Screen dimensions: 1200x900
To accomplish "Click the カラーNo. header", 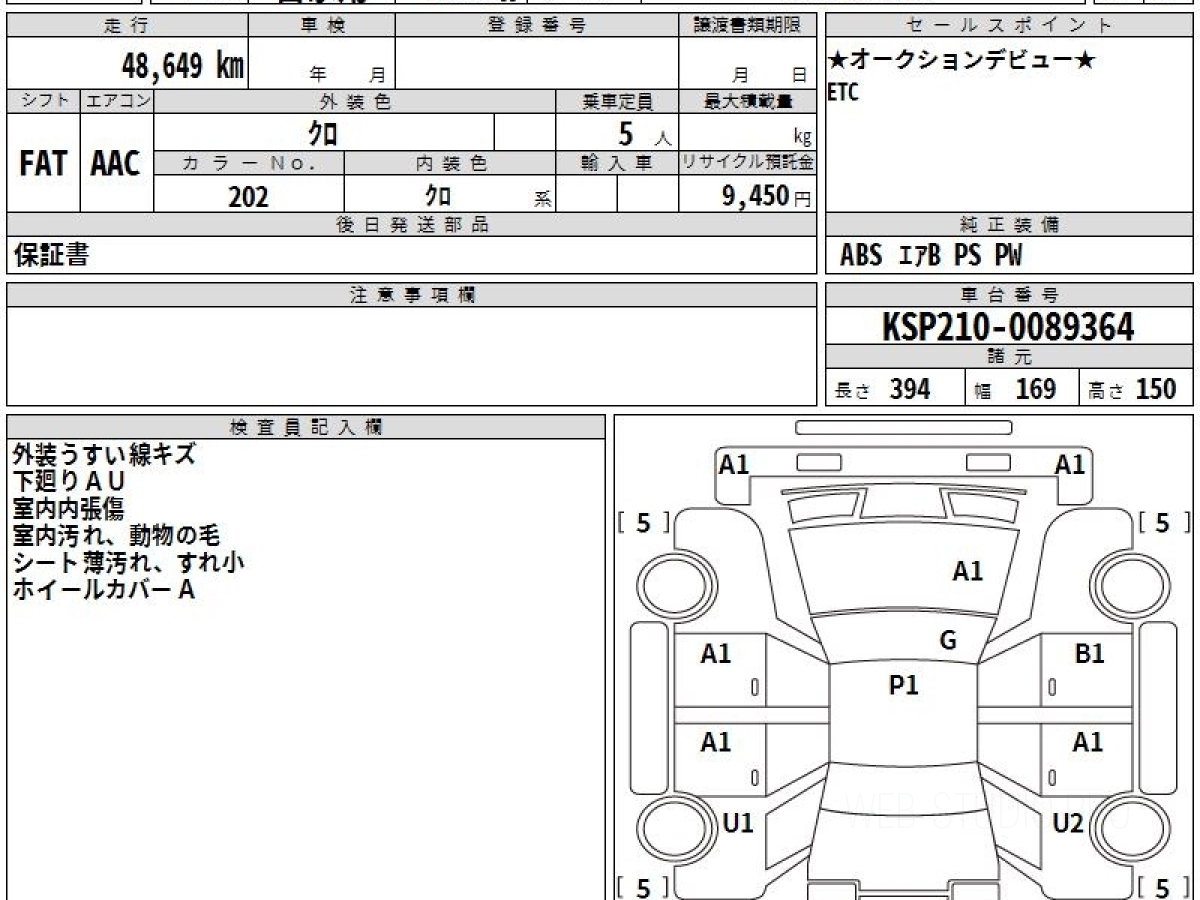I will pos(249,163).
